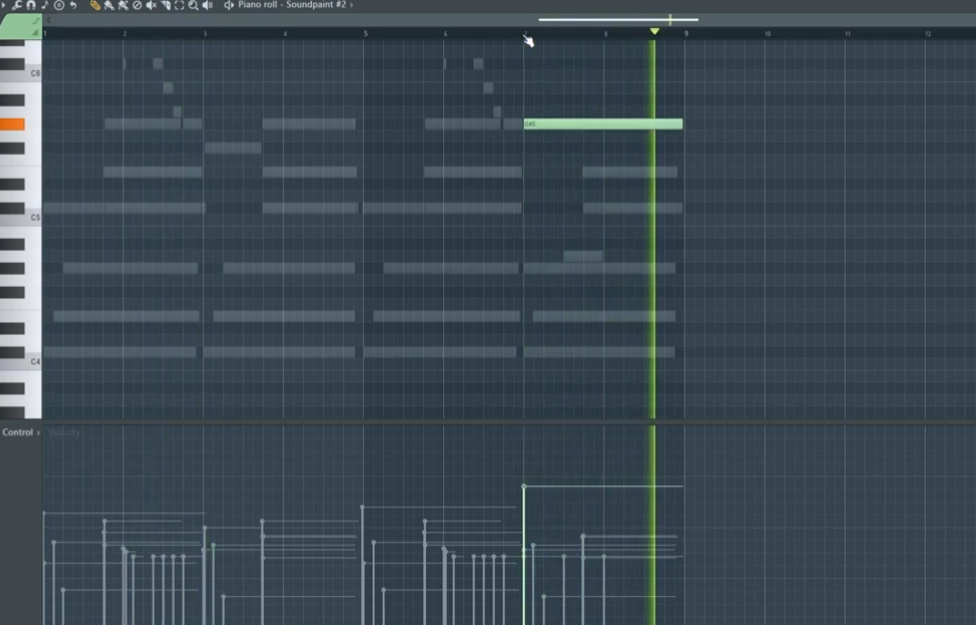Click bar number 12 on the timeline ruler
976x625 pixels.
927,34
